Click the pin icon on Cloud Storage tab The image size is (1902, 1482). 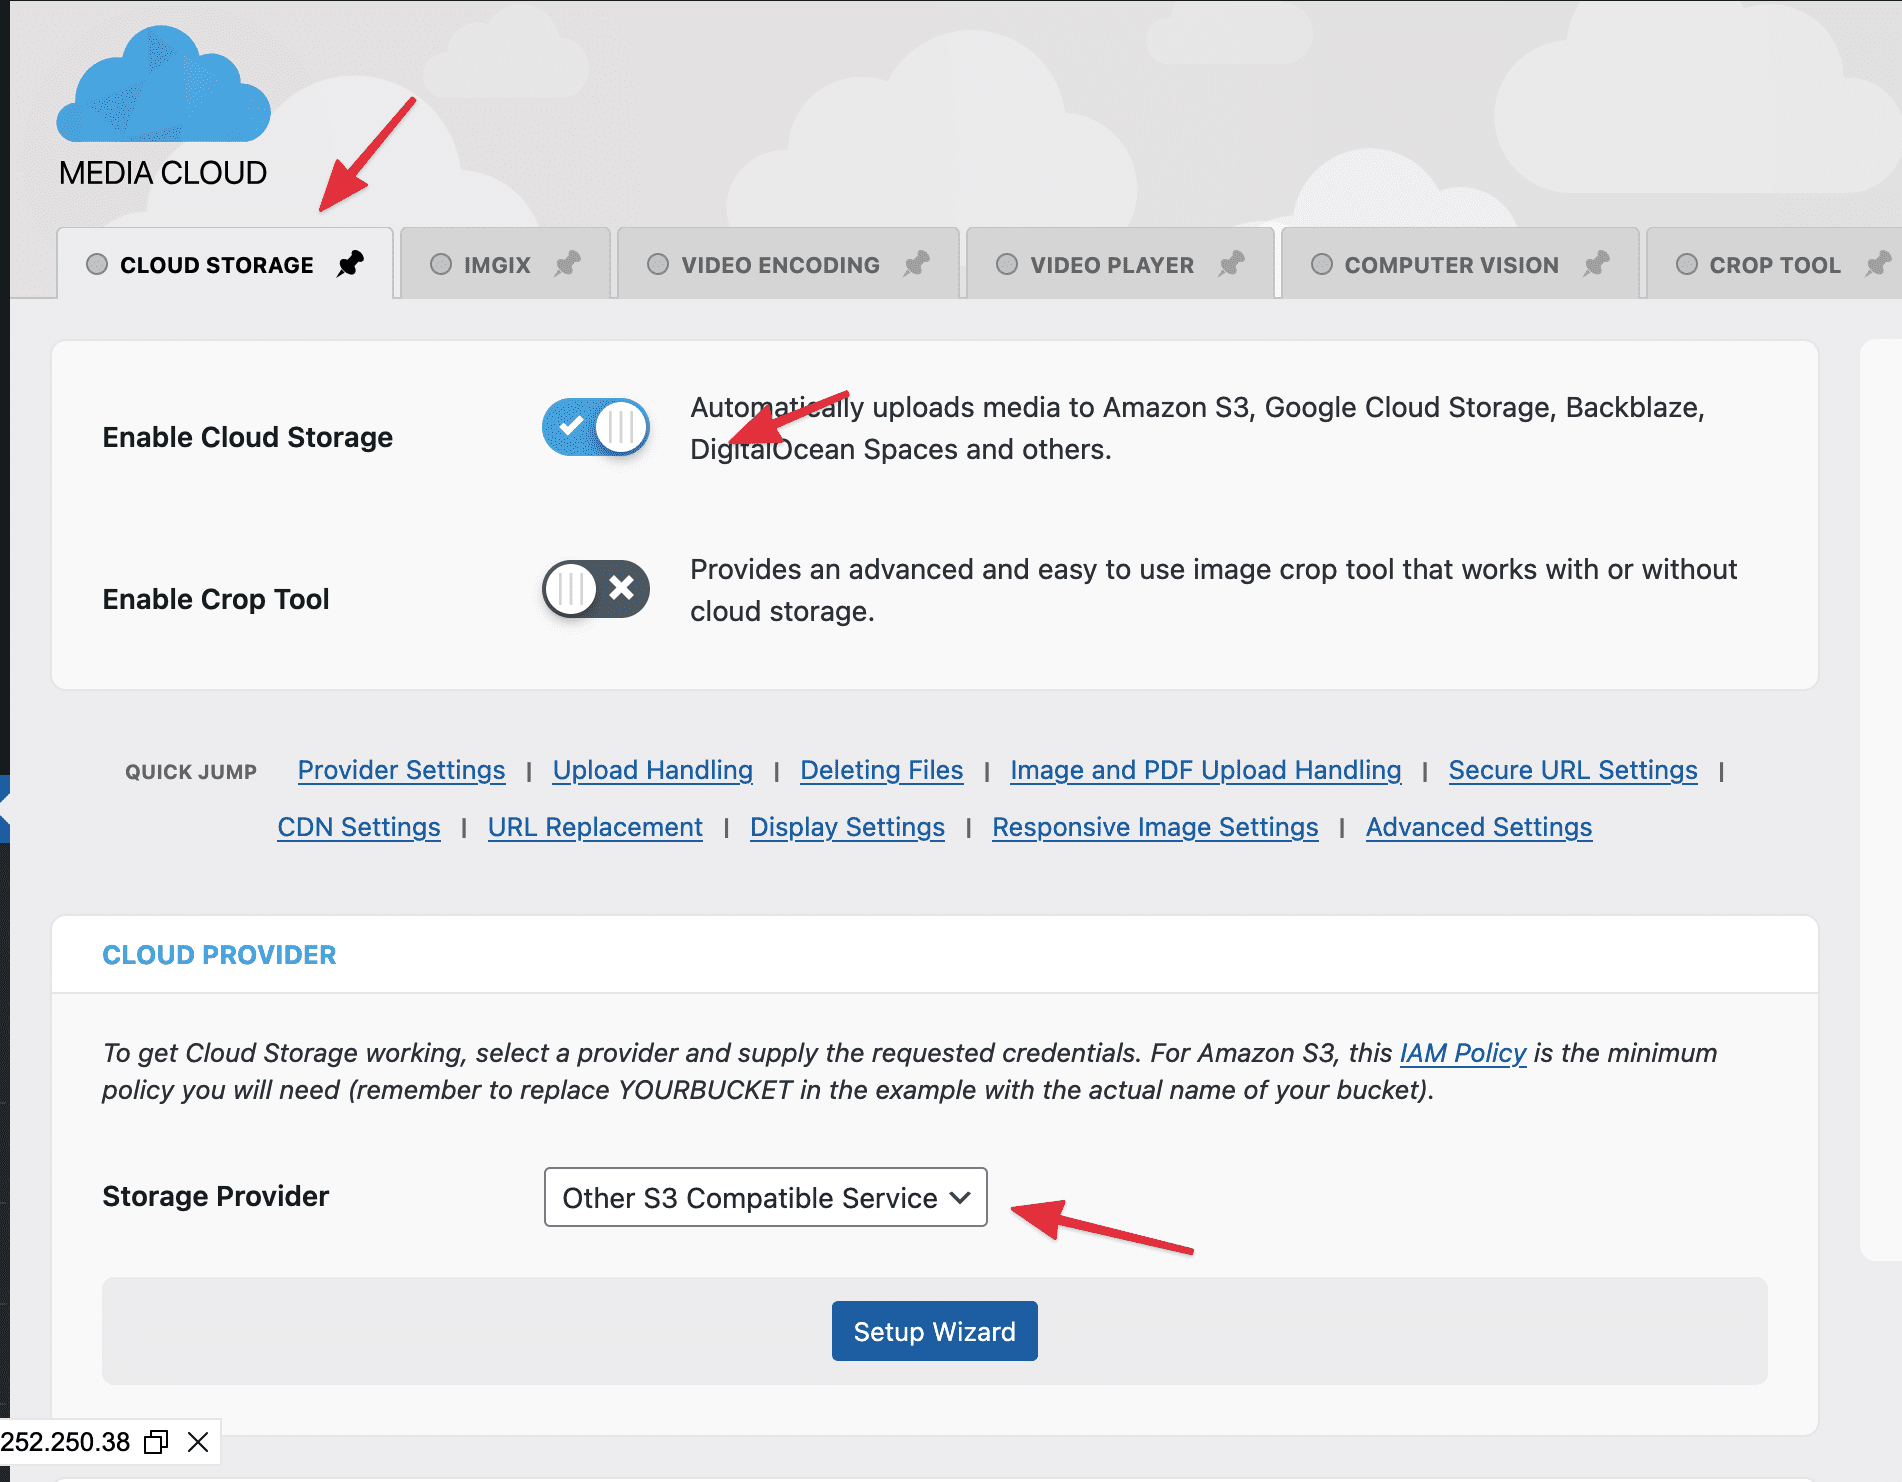tap(350, 264)
